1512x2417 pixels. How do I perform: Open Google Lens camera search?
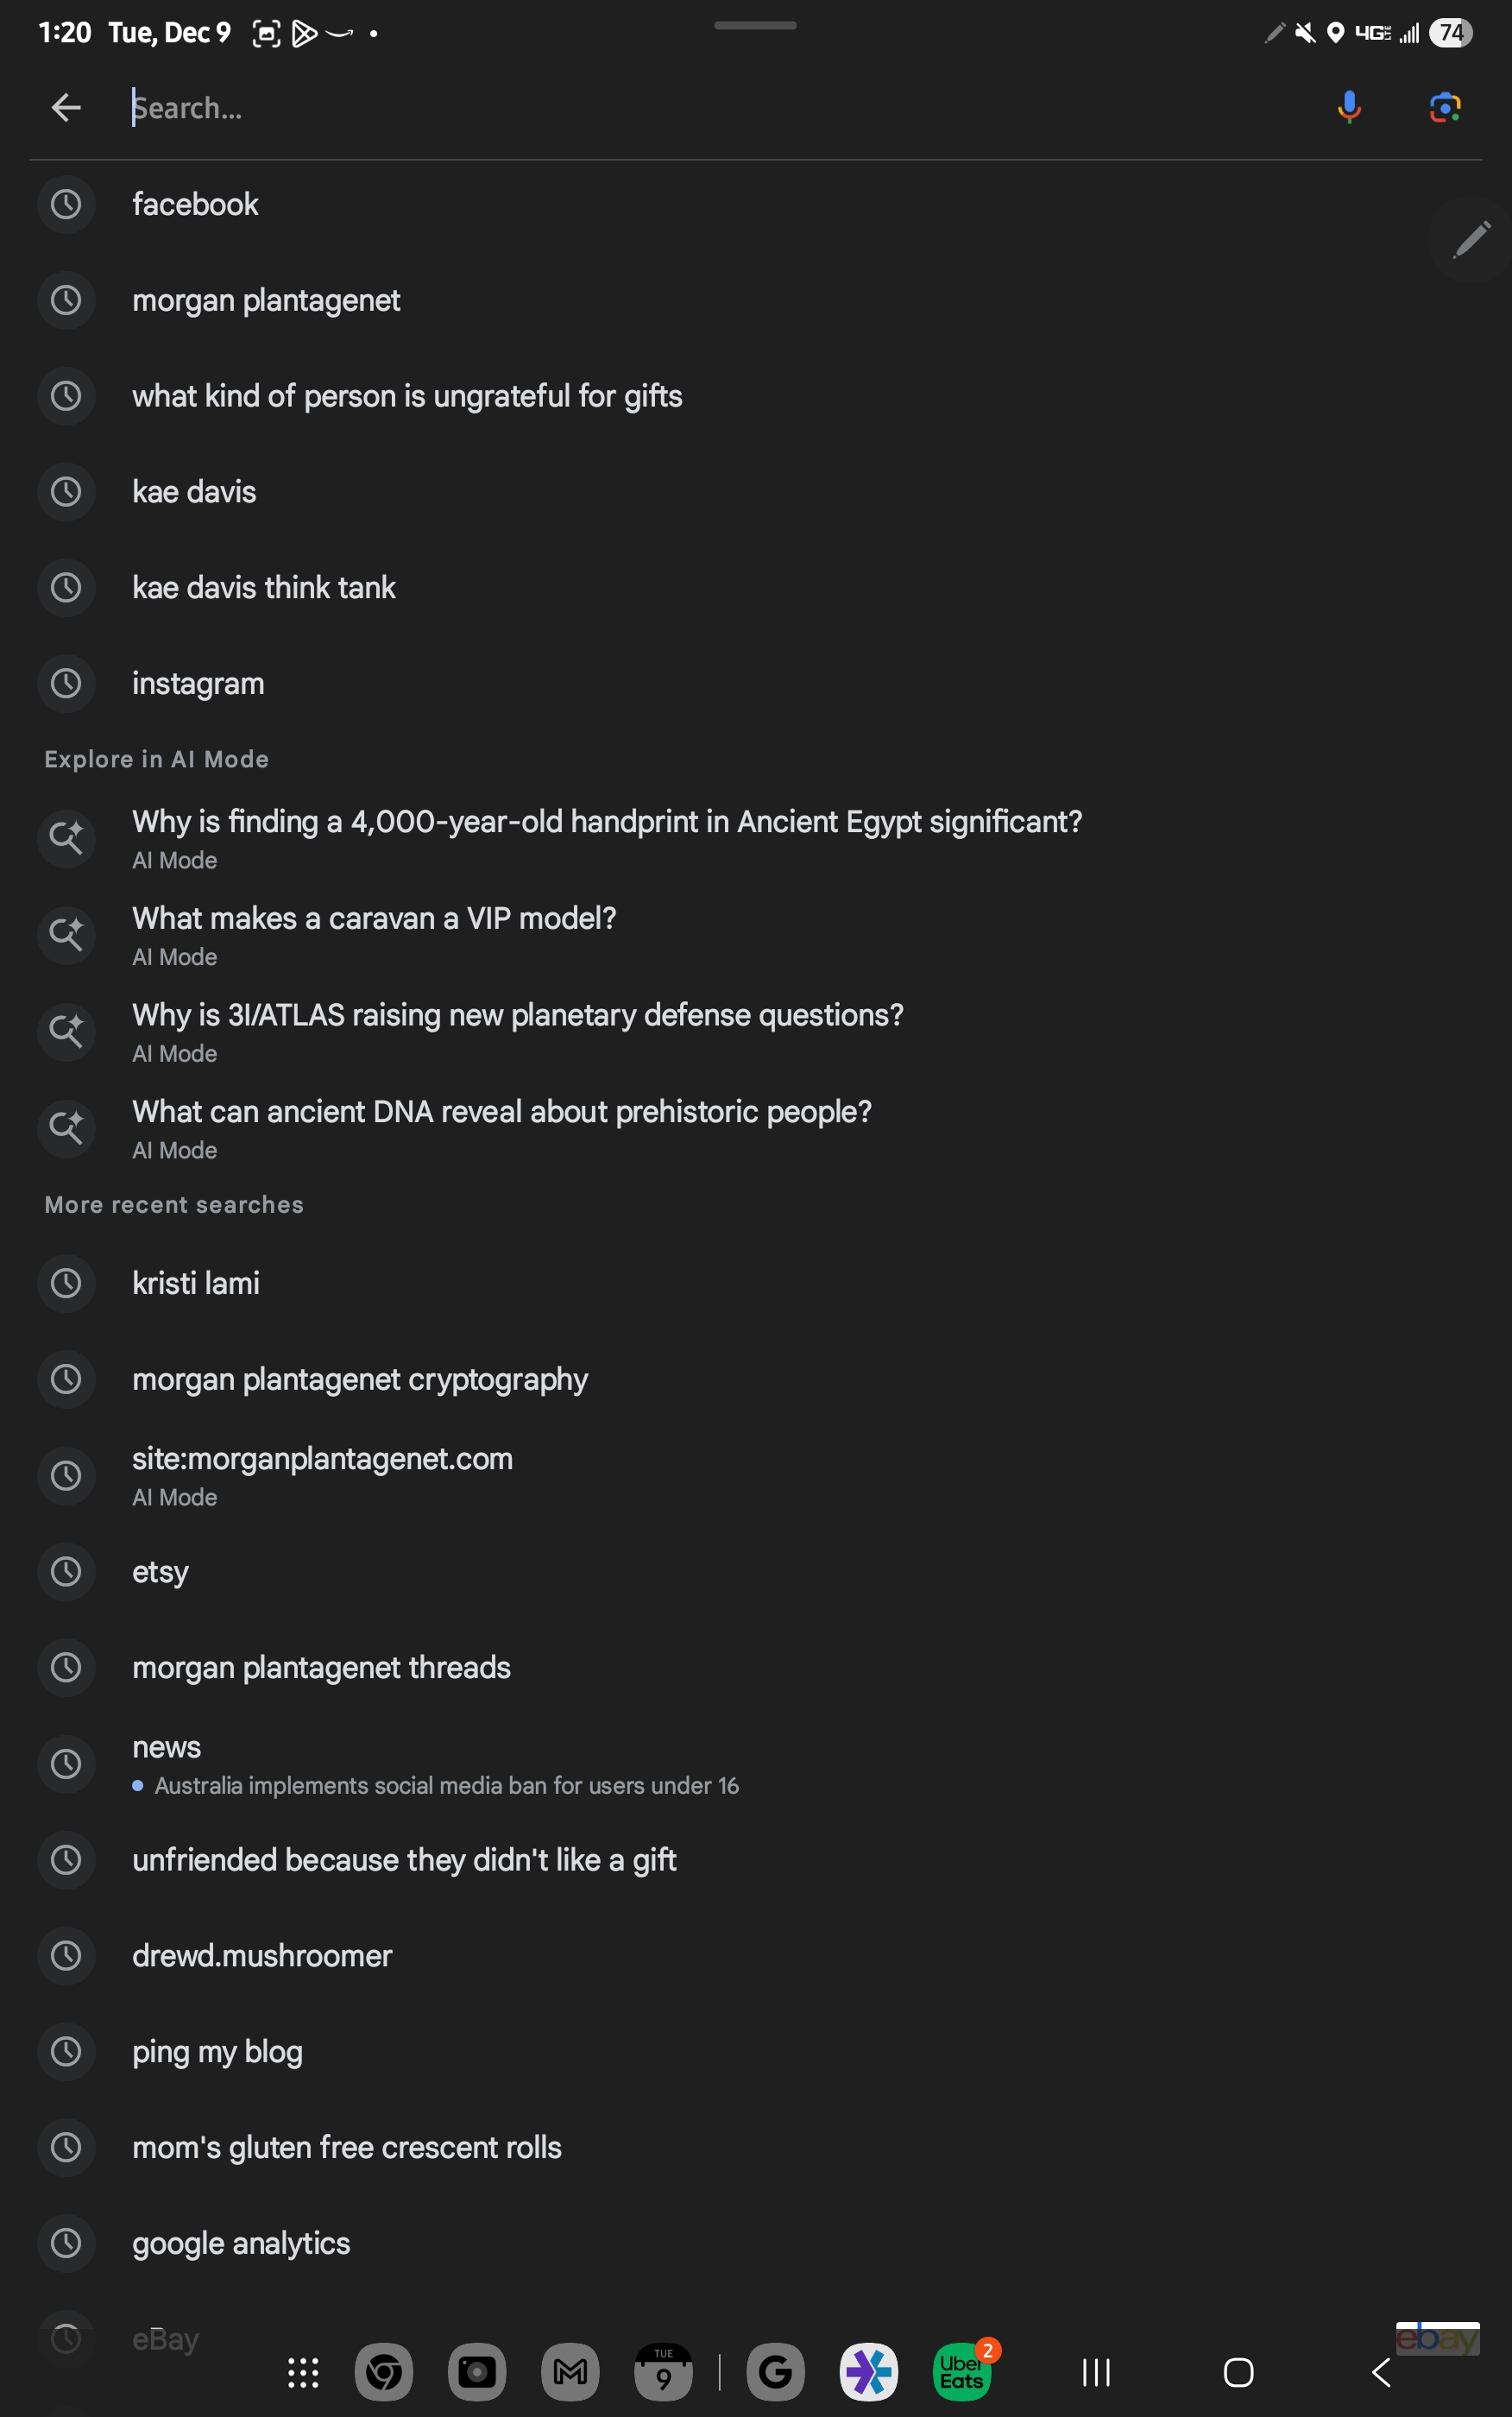1444,107
